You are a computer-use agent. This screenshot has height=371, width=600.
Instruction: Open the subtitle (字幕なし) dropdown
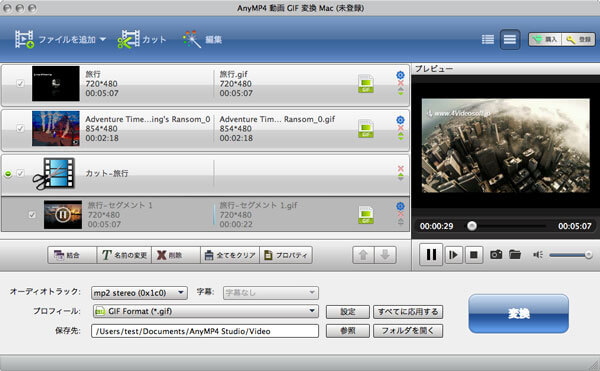coord(271,293)
